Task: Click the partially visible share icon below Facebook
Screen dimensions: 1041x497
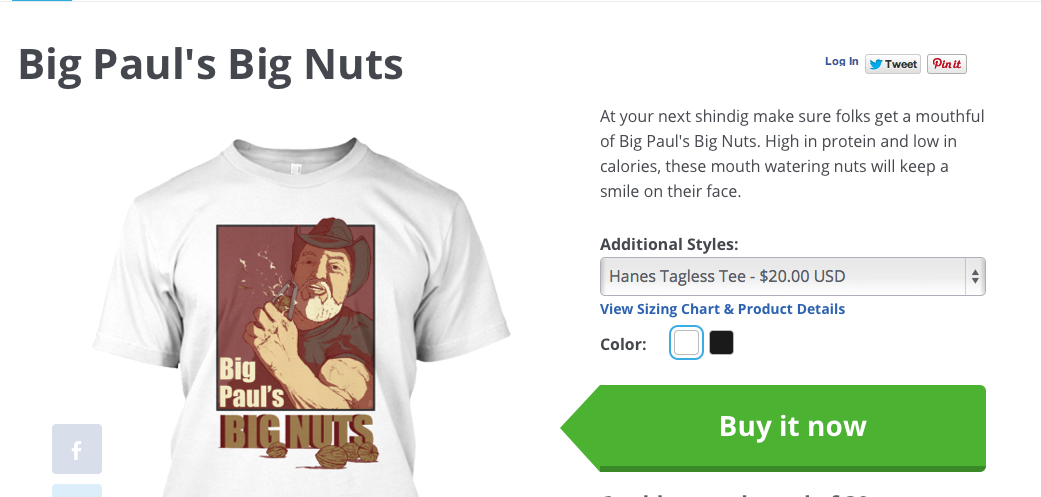Action: tap(77, 490)
